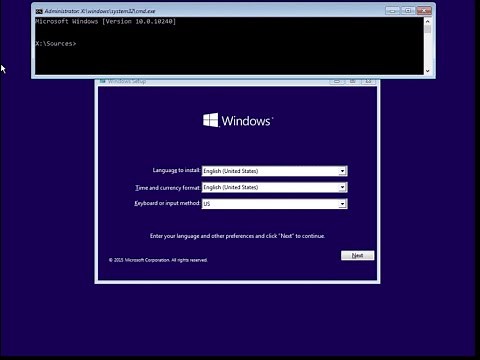Screen dimensions: 480x360
Task: Click the cmd.exe title bar icon
Action: [39, 11]
